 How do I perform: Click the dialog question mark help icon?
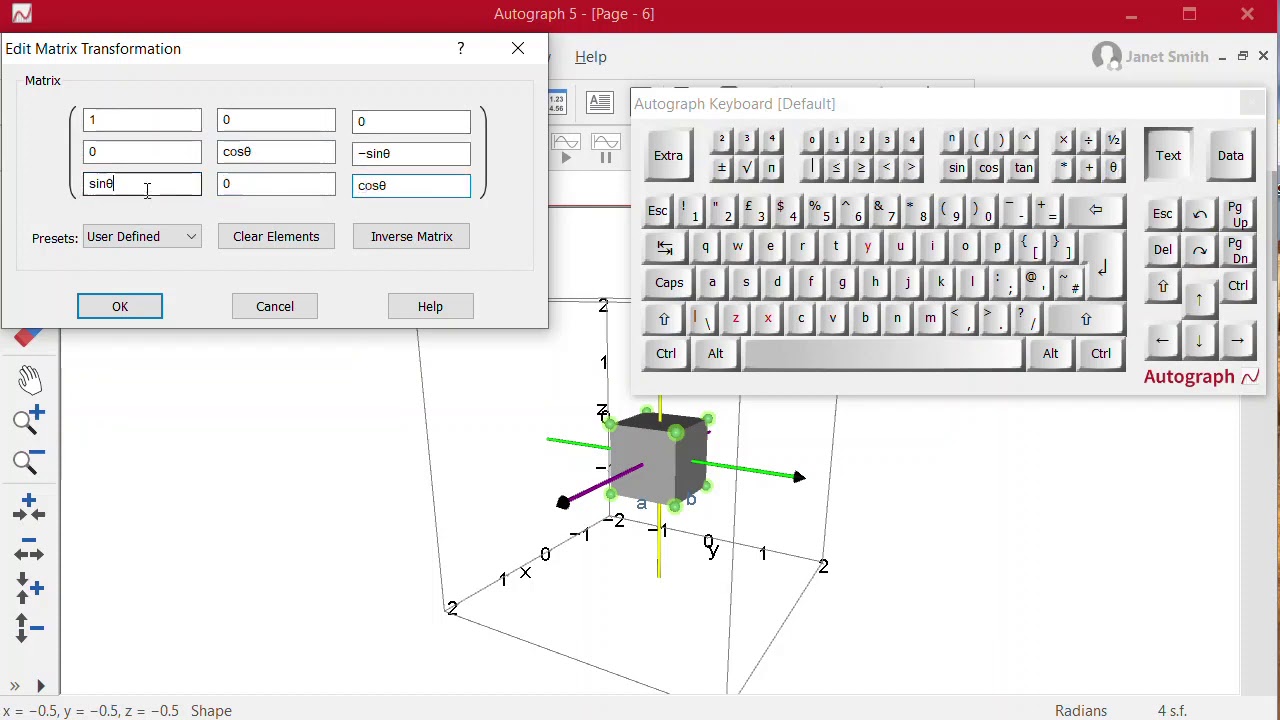coord(461,48)
